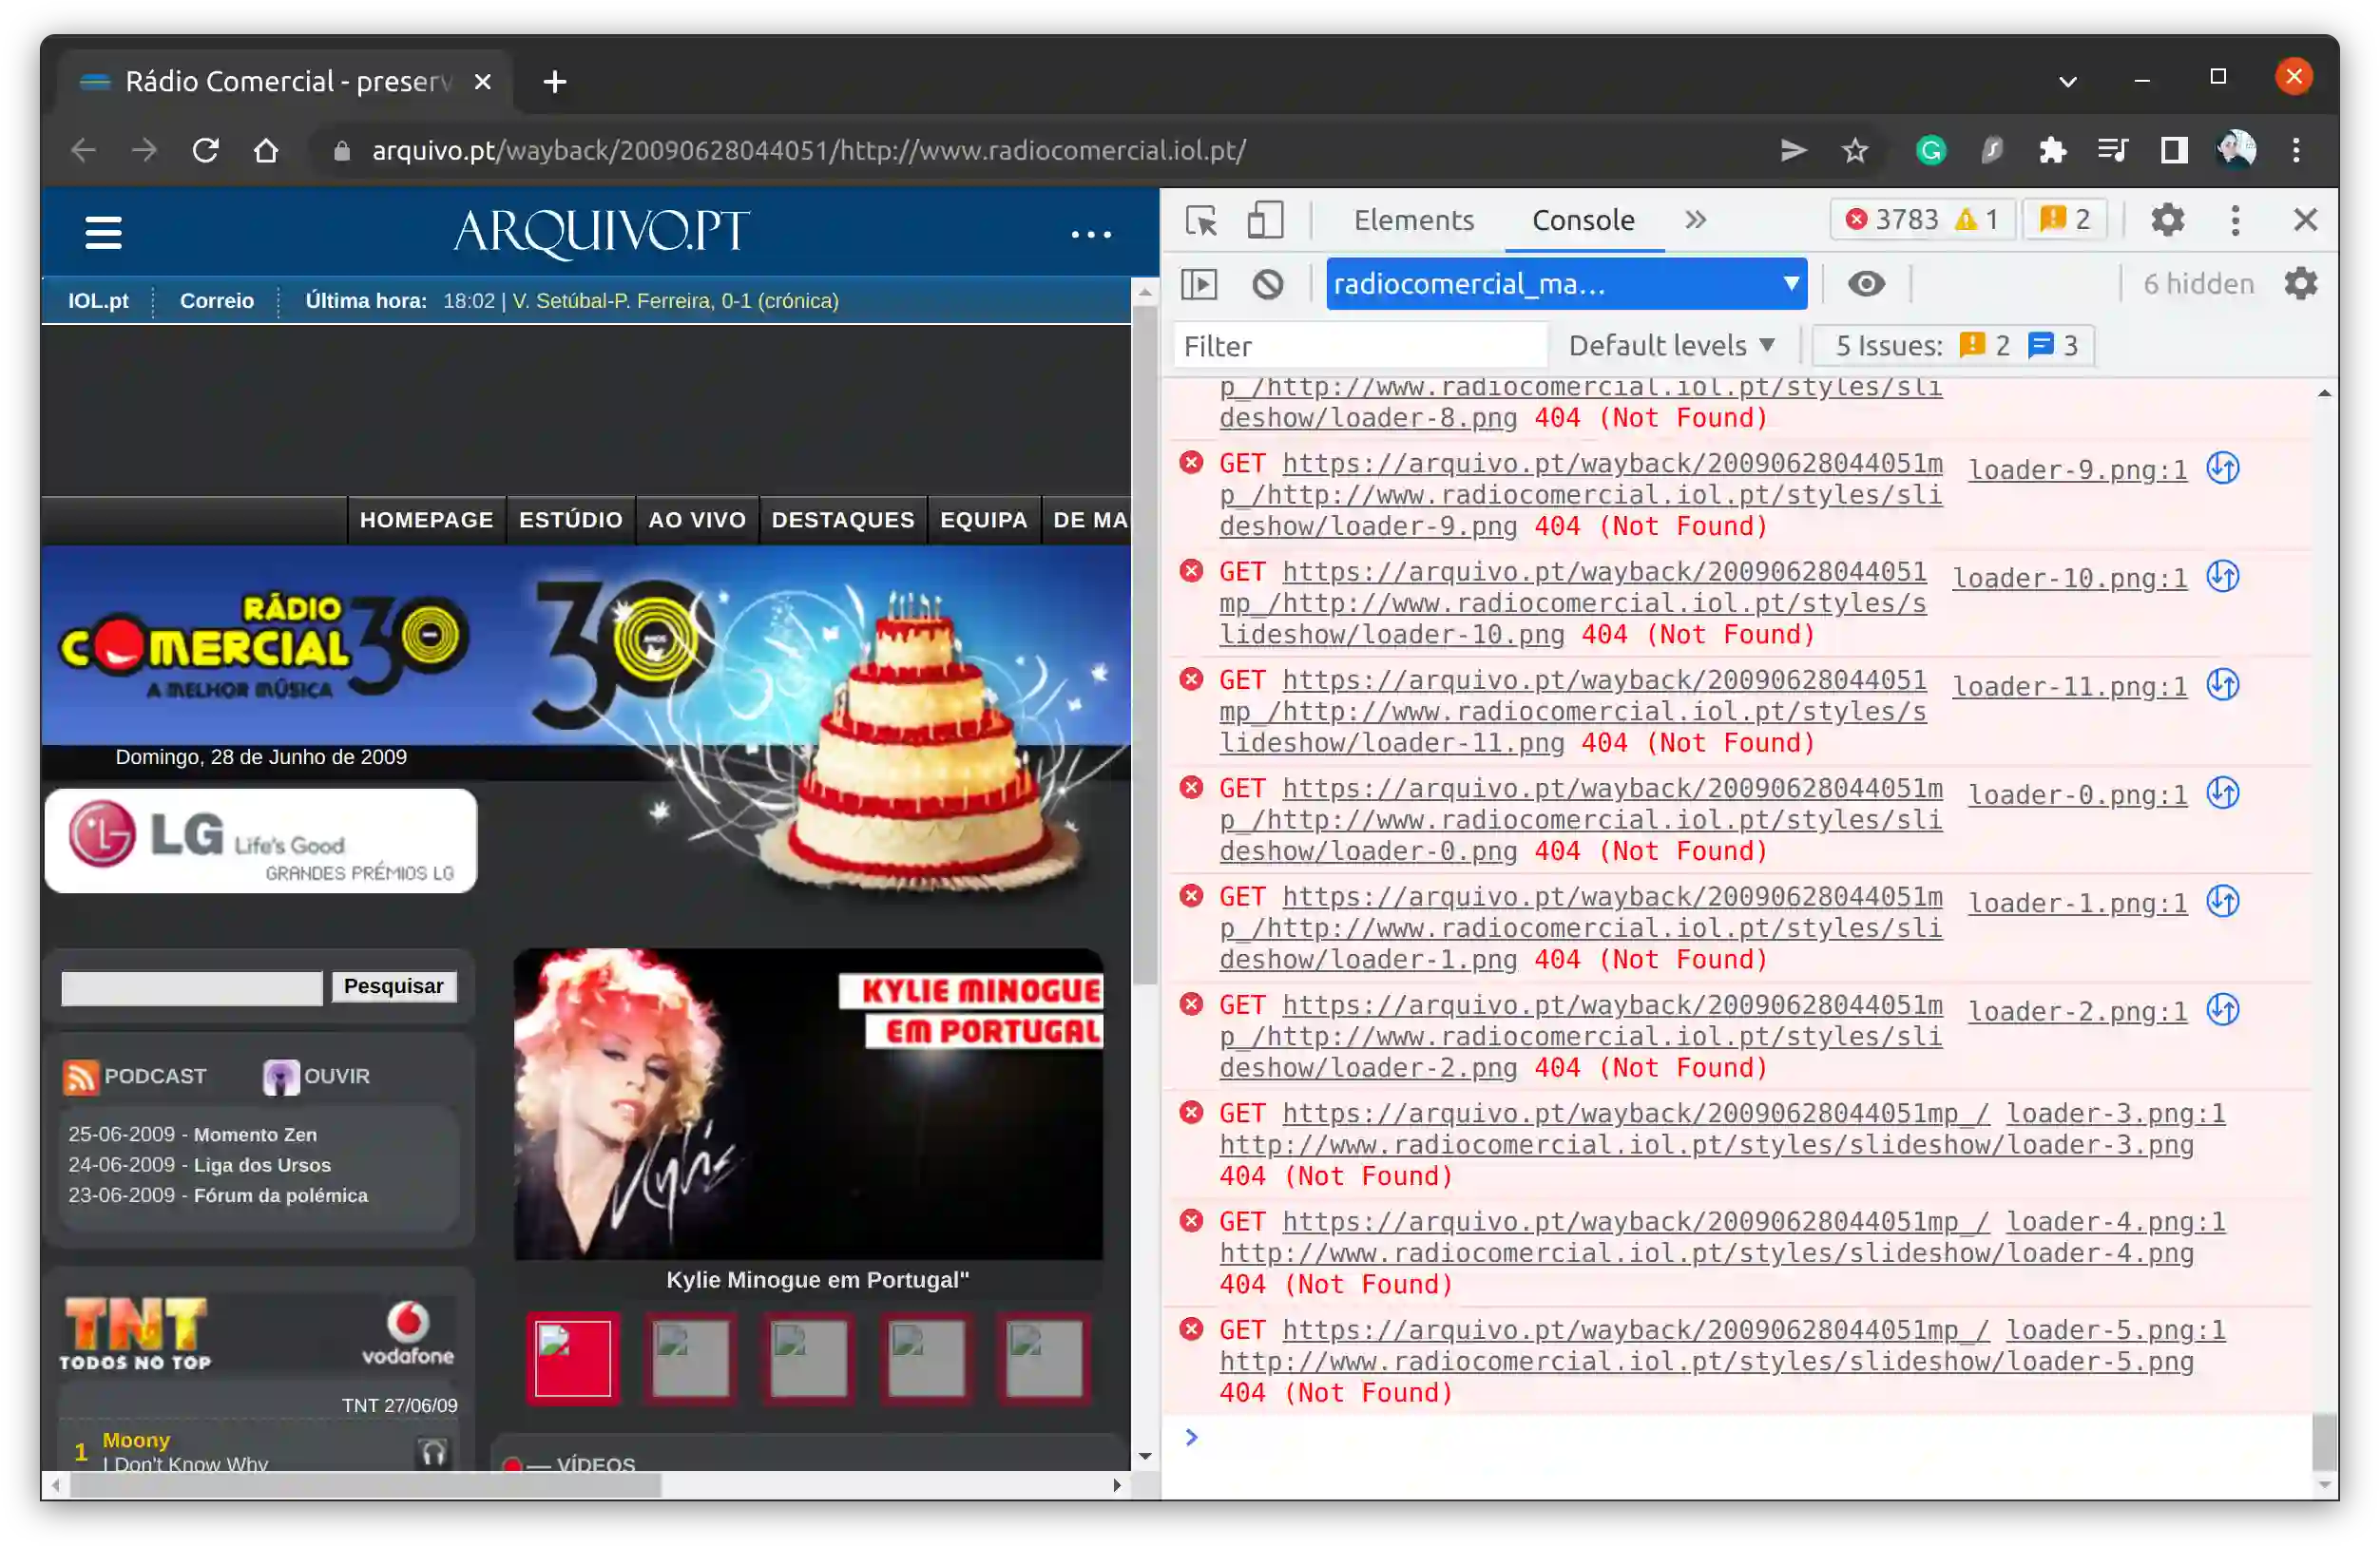Image resolution: width=2380 pixels, height=1547 pixels.
Task: Toggle the browser side panel
Action: pos(2173,151)
